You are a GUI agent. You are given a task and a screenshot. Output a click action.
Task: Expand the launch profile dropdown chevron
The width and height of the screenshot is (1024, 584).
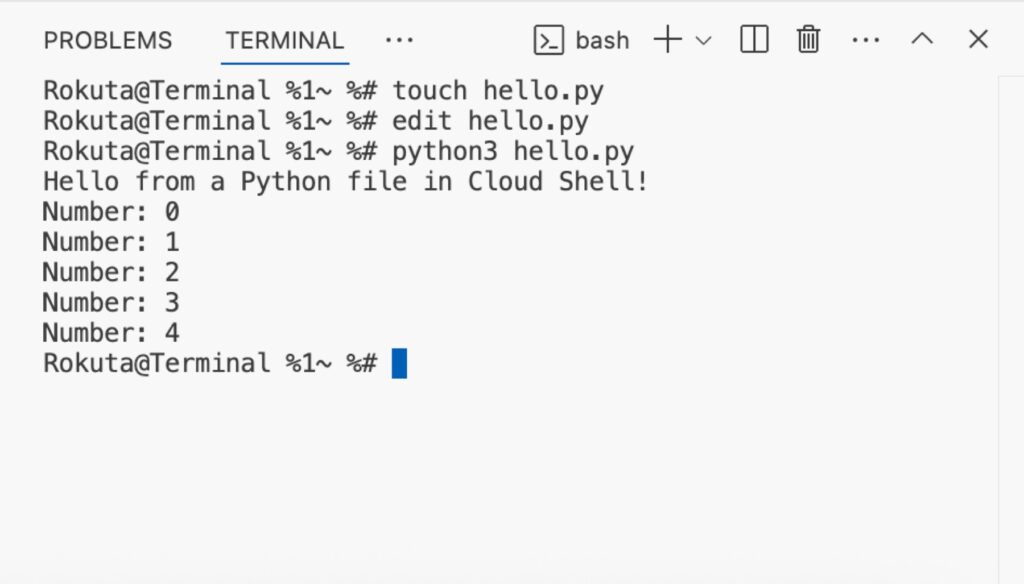tap(703, 41)
